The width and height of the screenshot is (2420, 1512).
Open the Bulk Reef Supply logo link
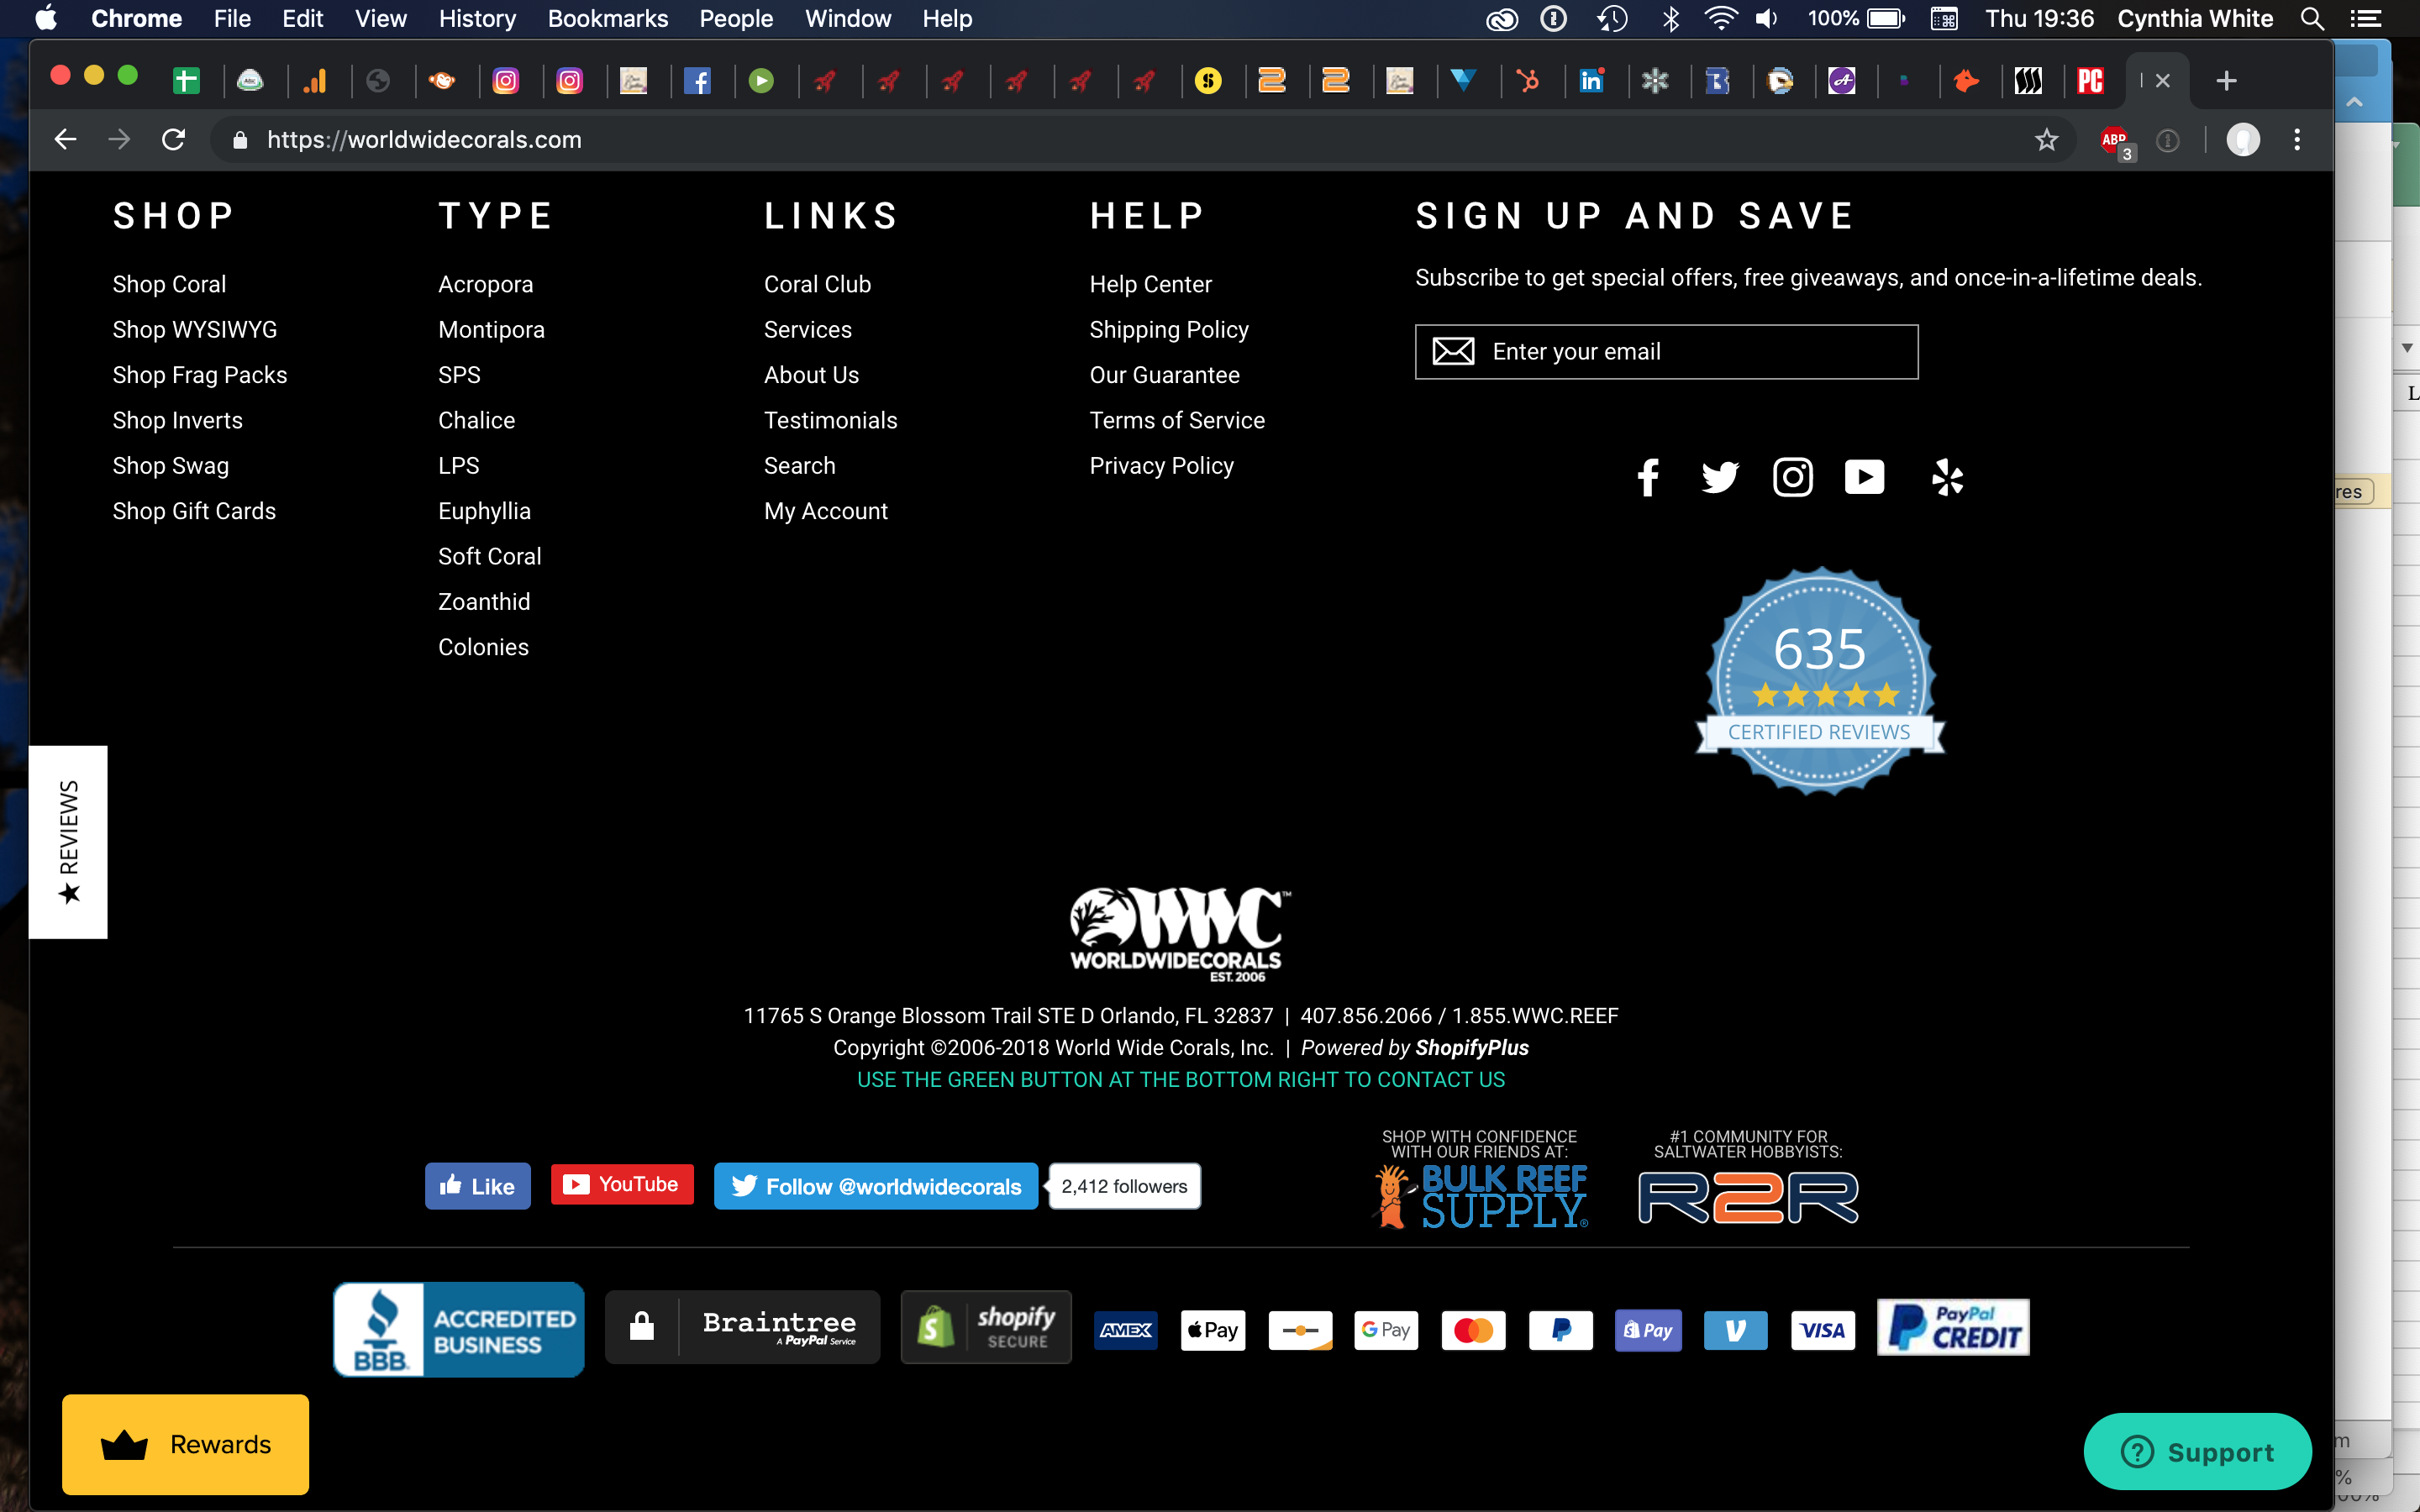click(x=1481, y=1195)
